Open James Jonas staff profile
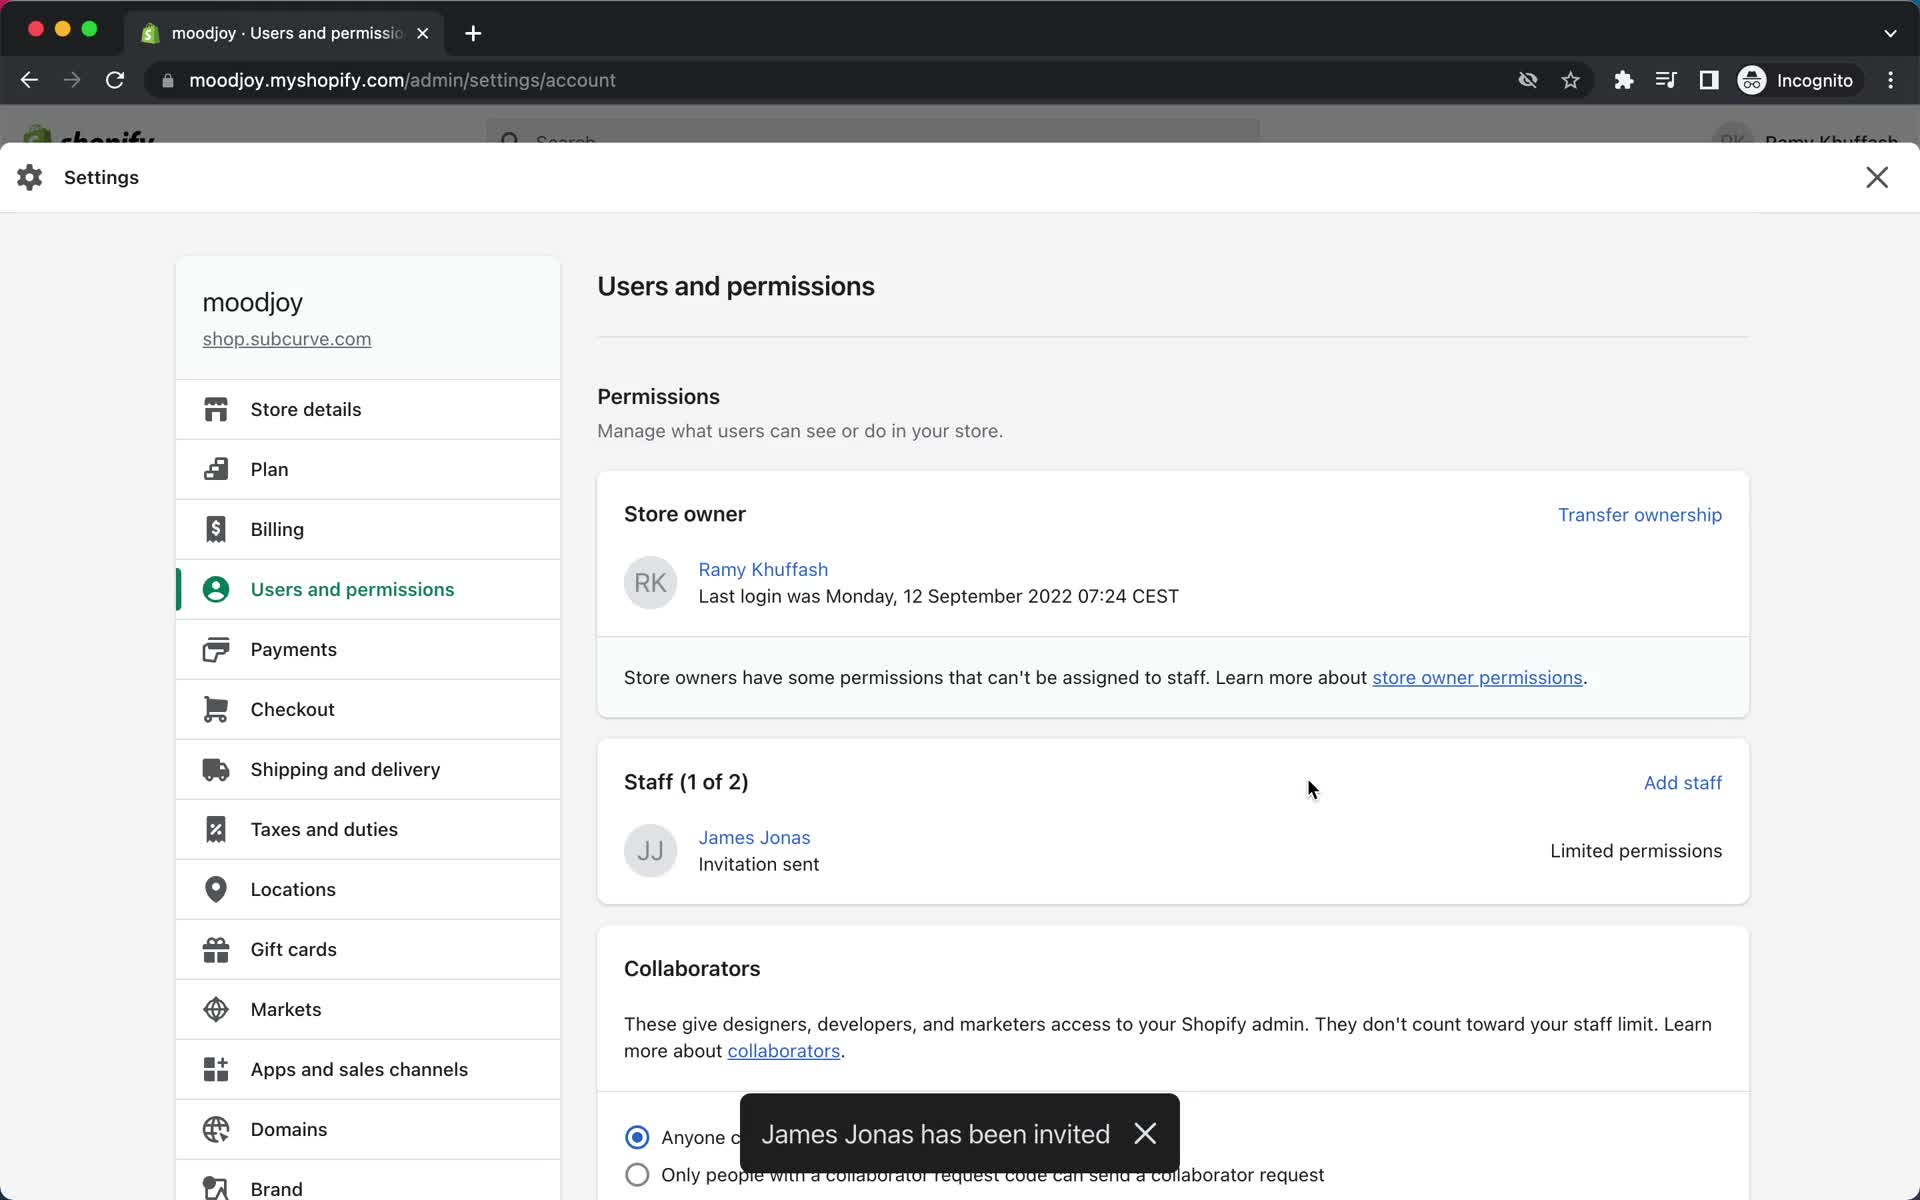 tap(754, 837)
